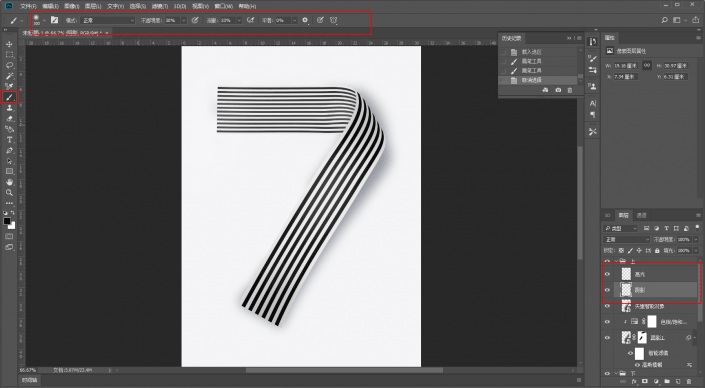Select the Horizontal Type tool
The width and height of the screenshot is (705, 388).
click(x=9, y=140)
